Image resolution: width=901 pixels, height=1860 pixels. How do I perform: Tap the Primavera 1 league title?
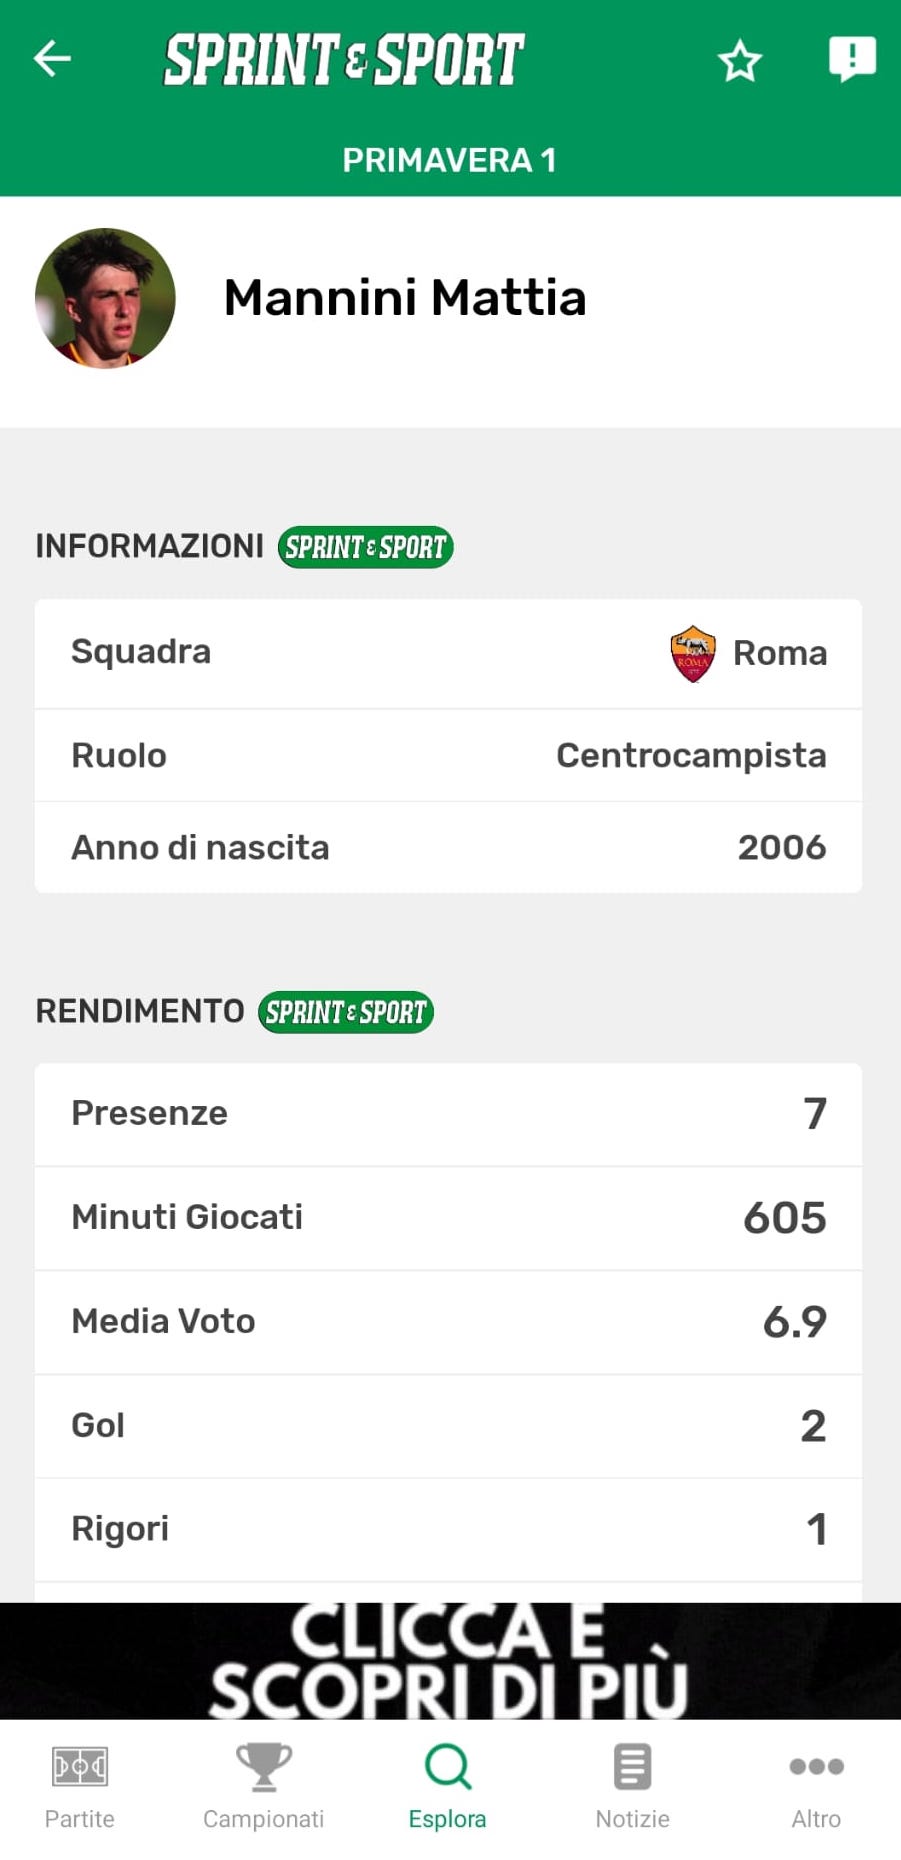(x=449, y=160)
